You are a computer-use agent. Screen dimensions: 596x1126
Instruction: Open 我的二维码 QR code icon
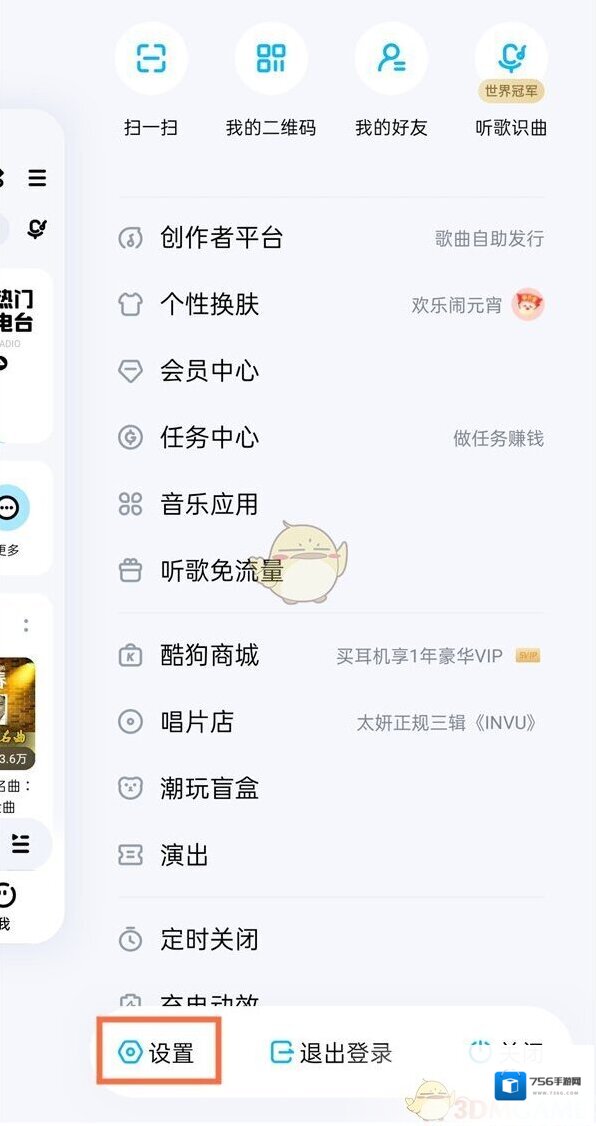[x=271, y=59]
